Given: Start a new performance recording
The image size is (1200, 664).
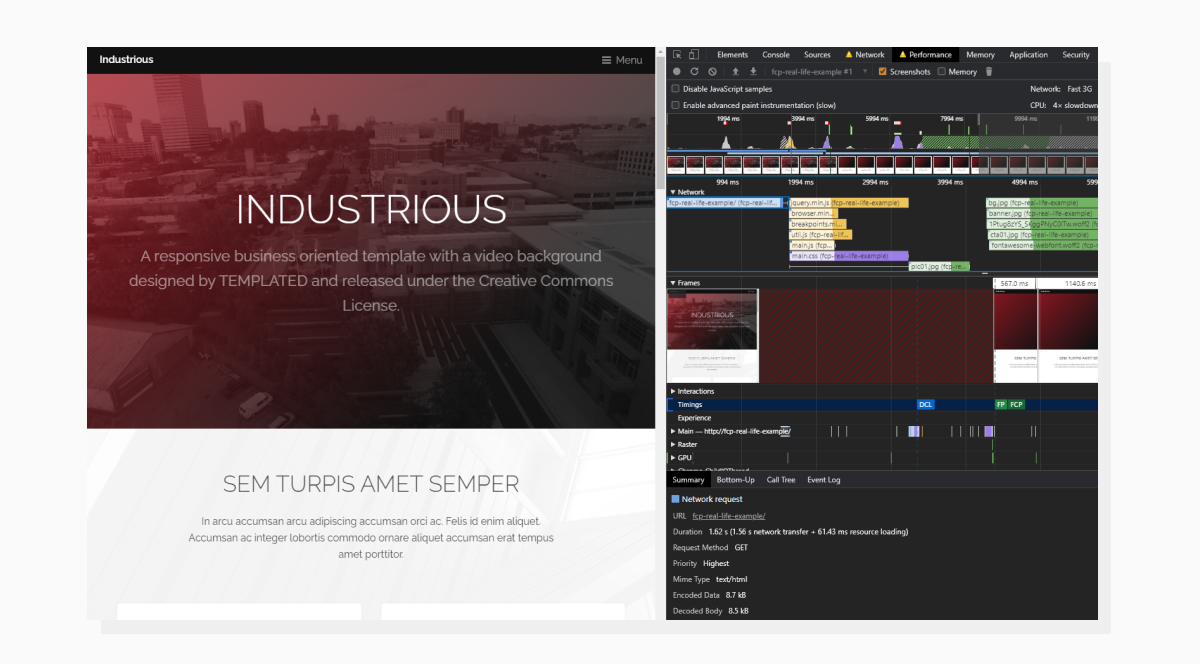Looking at the screenshot, I should (x=677, y=72).
